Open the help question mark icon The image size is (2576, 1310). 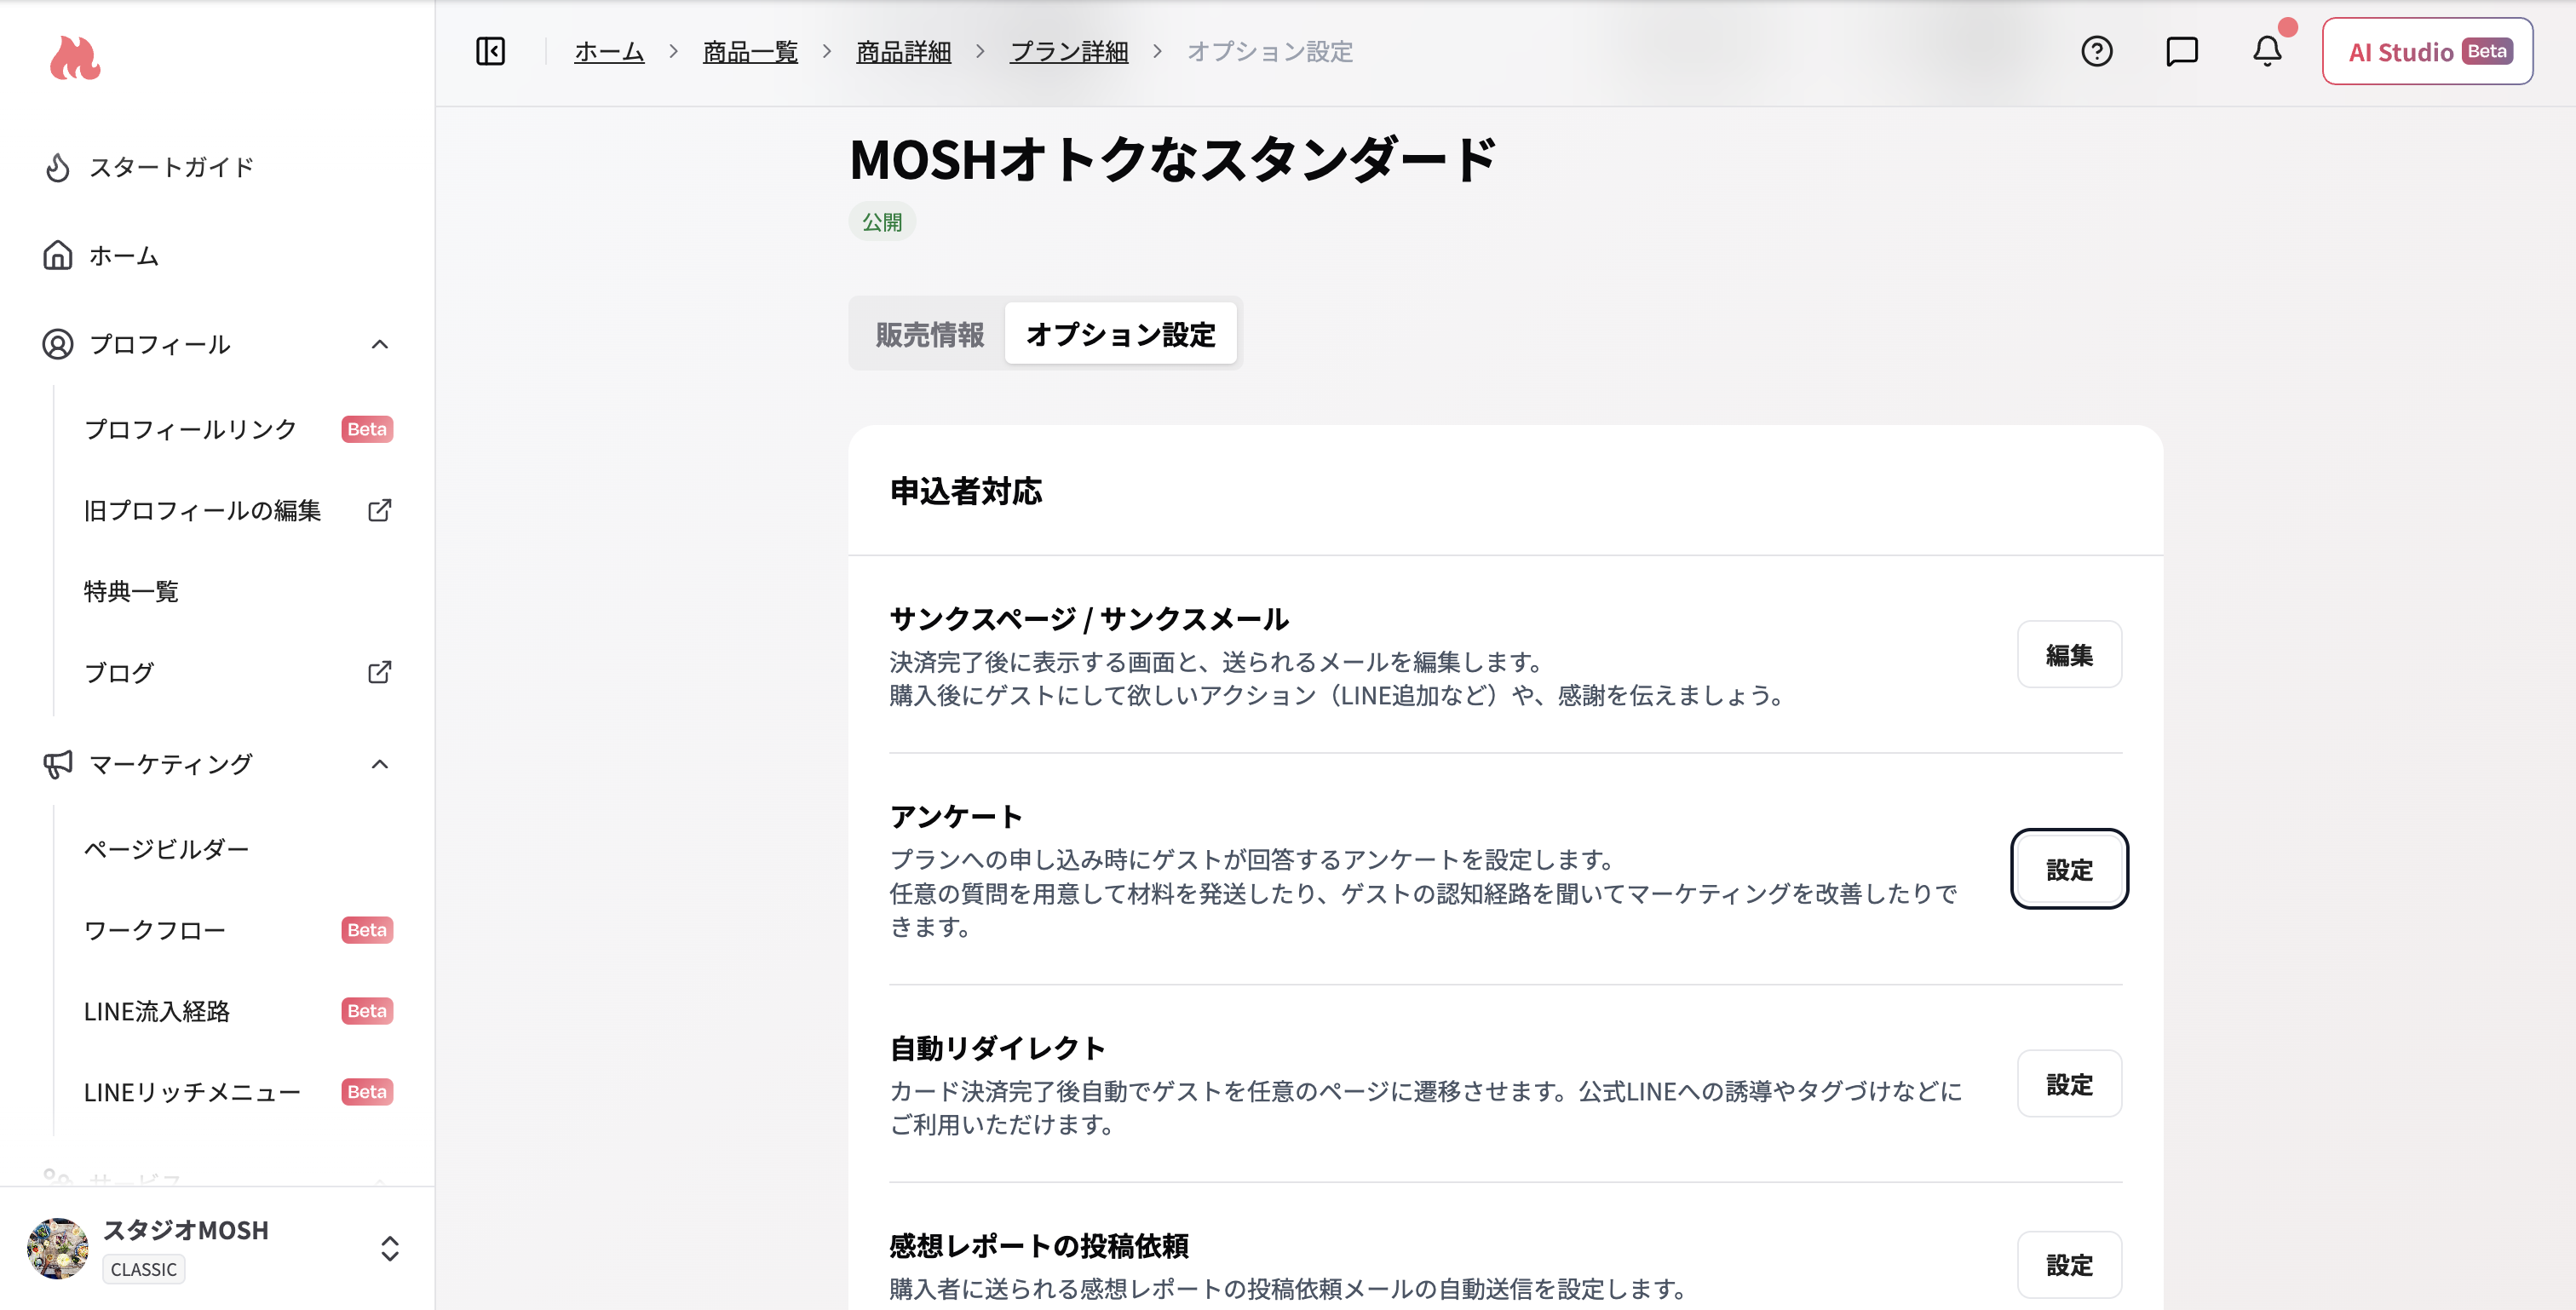point(2096,51)
